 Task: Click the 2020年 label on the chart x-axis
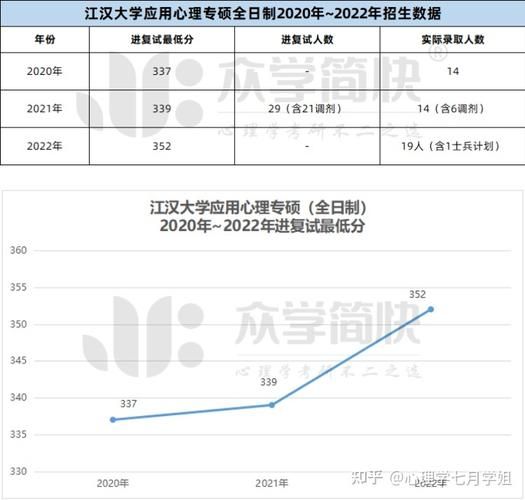tap(112, 483)
